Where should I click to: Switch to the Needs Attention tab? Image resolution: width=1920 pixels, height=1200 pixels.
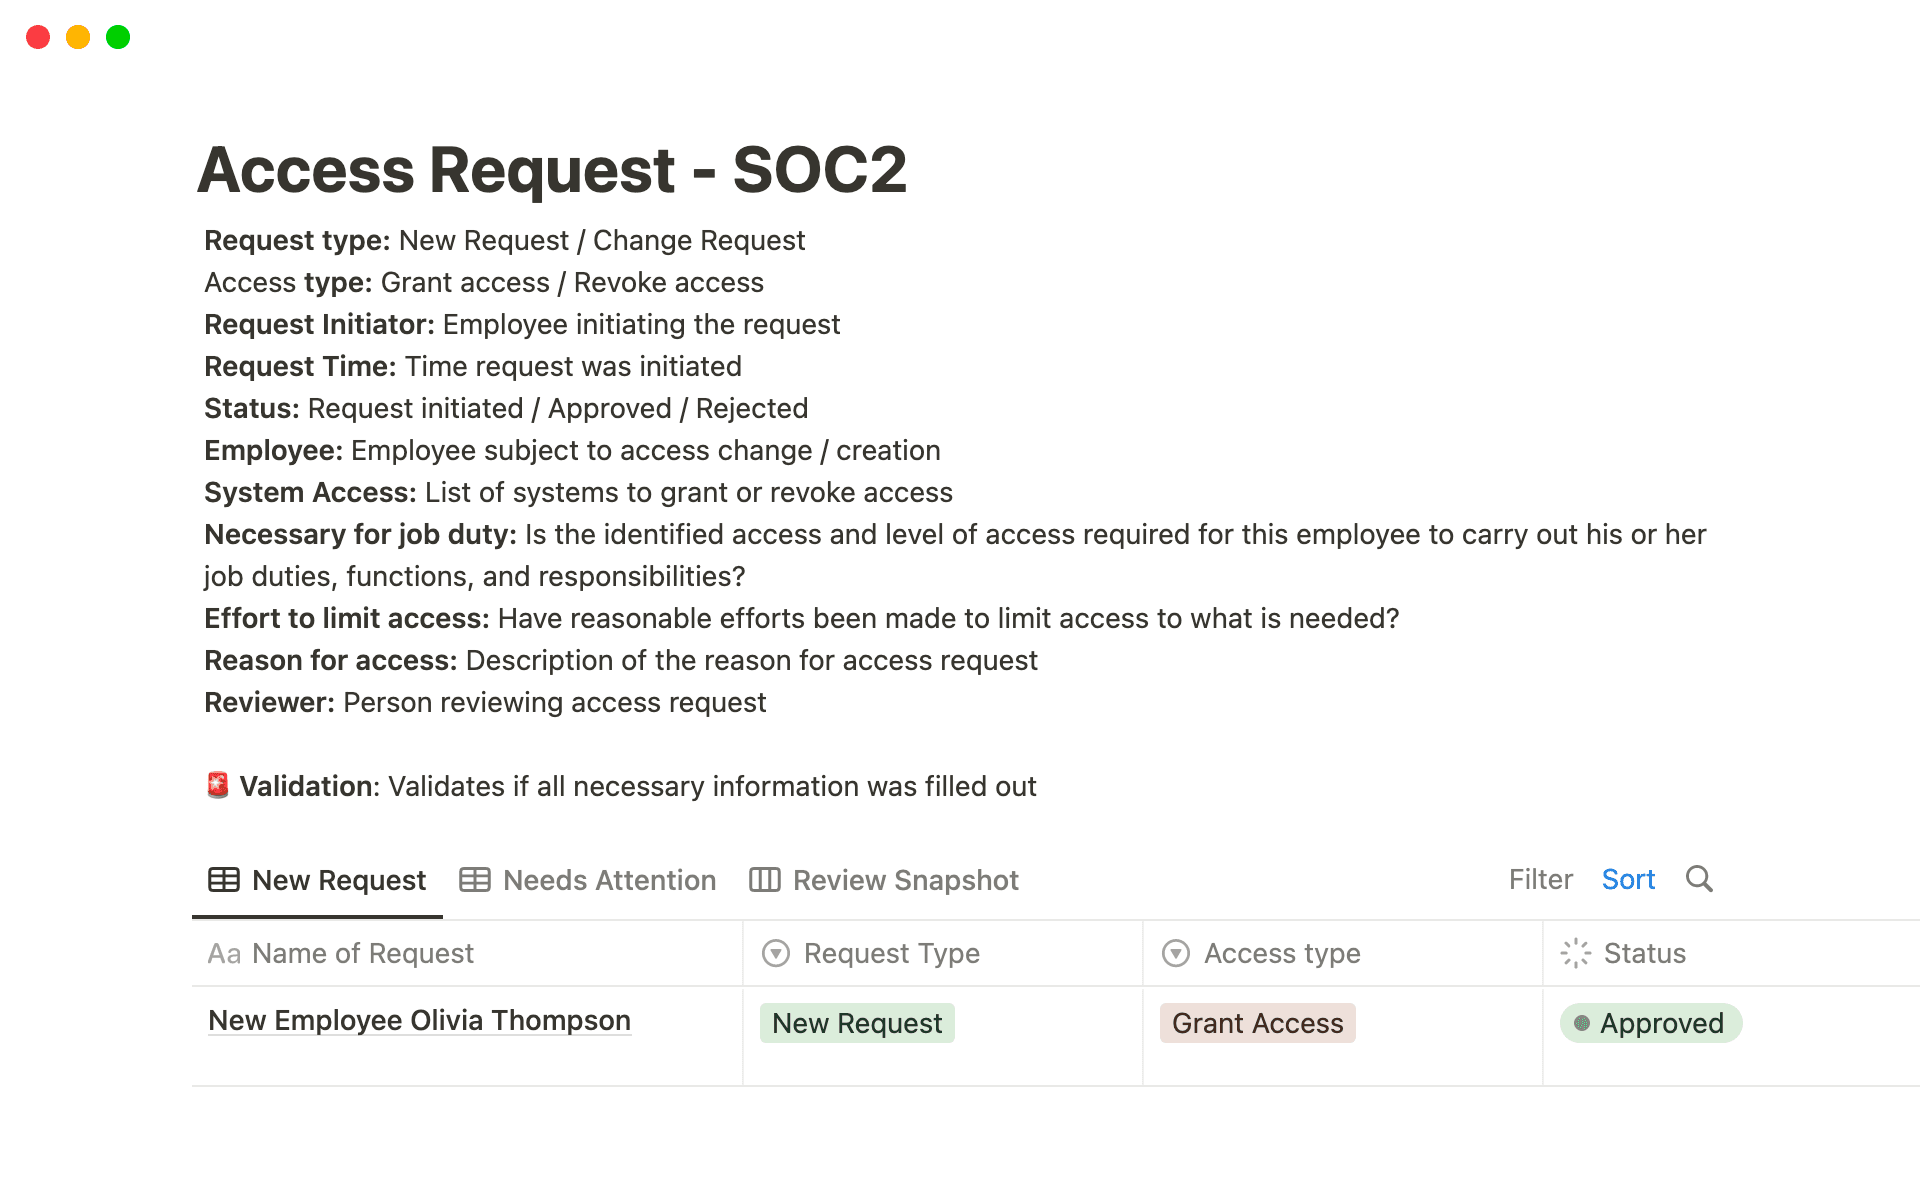[x=609, y=879]
